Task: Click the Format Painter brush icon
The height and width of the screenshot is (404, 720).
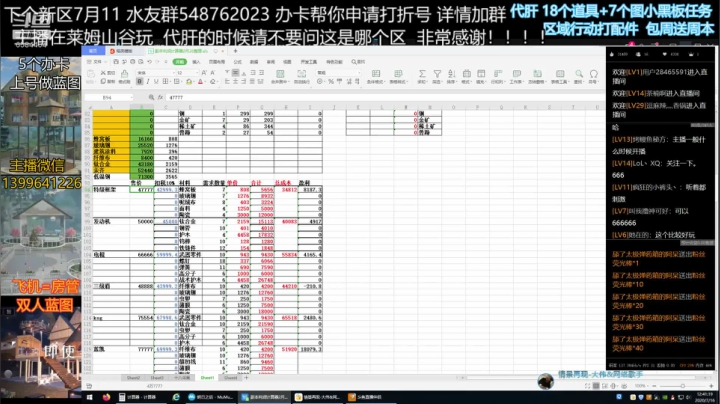Action: point(124,73)
